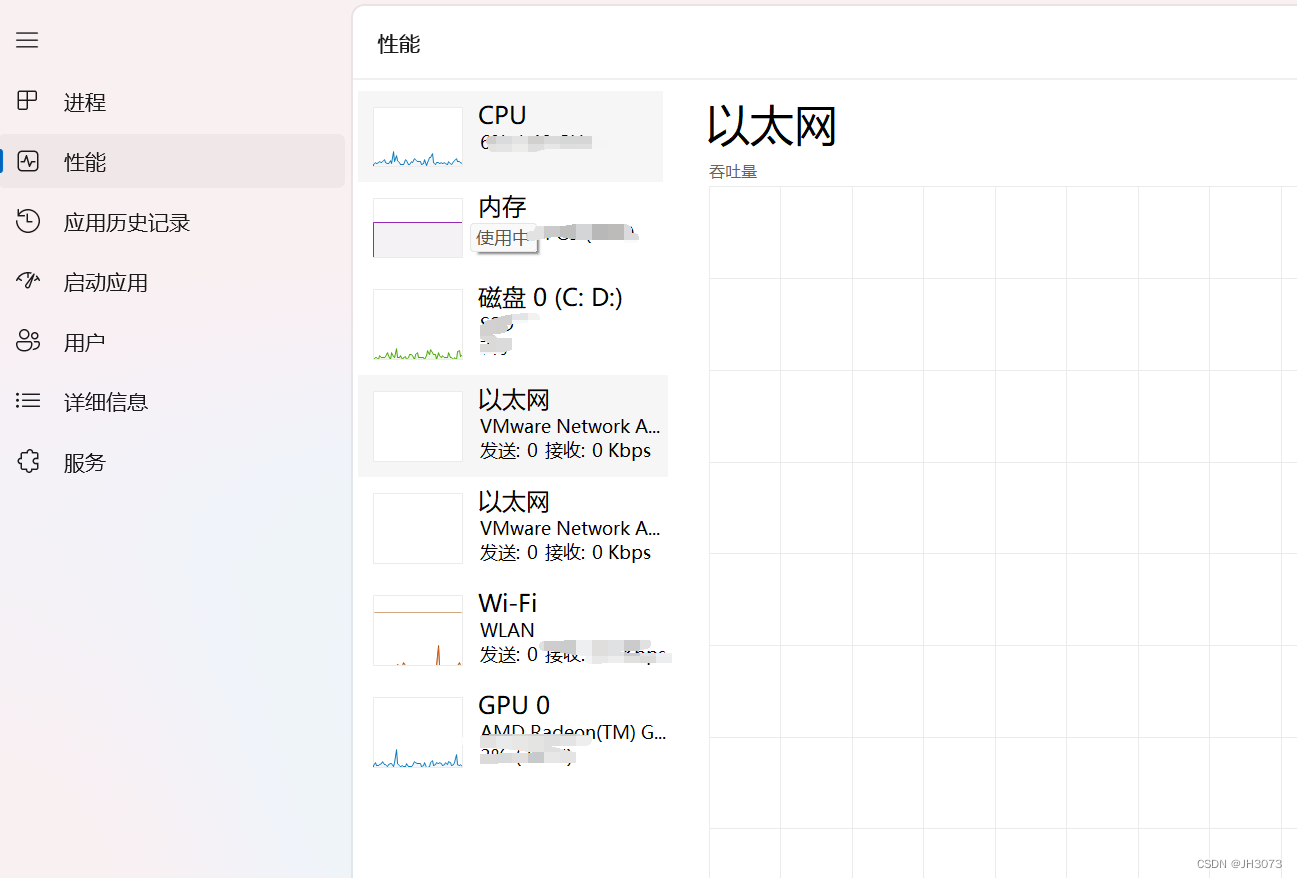Click the Ethernet throughput graph area
Viewport: 1297px width, 878px height.
(x=1003, y=532)
